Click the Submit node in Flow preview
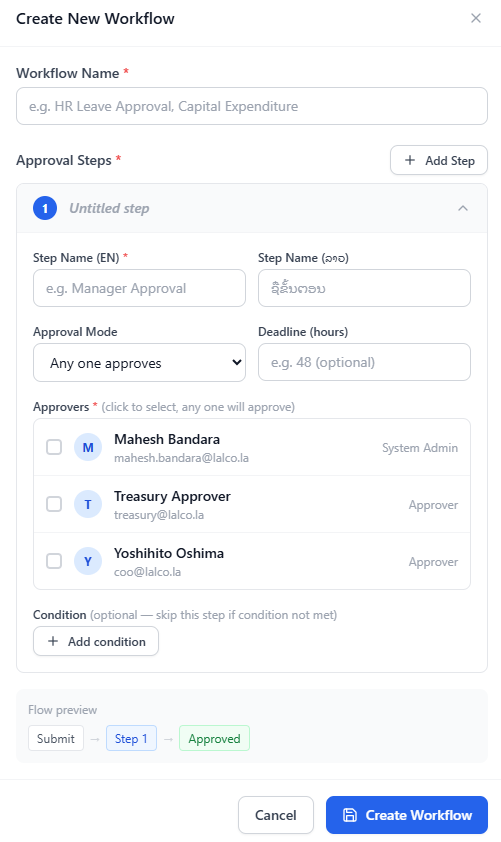Screen dimensions: 501x842 point(56,738)
